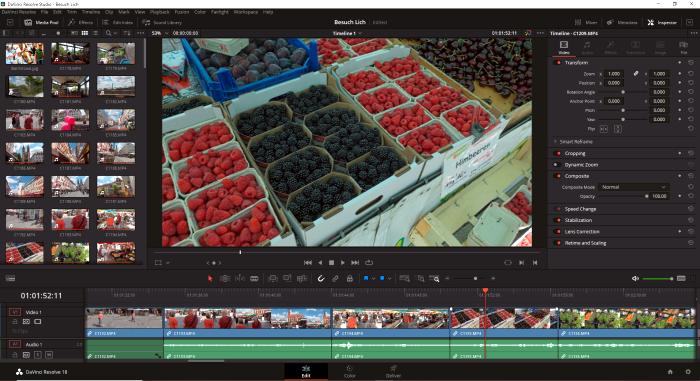Open the Timeline 1 name dropdown
The width and height of the screenshot is (700, 381).
pyautogui.click(x=347, y=33)
